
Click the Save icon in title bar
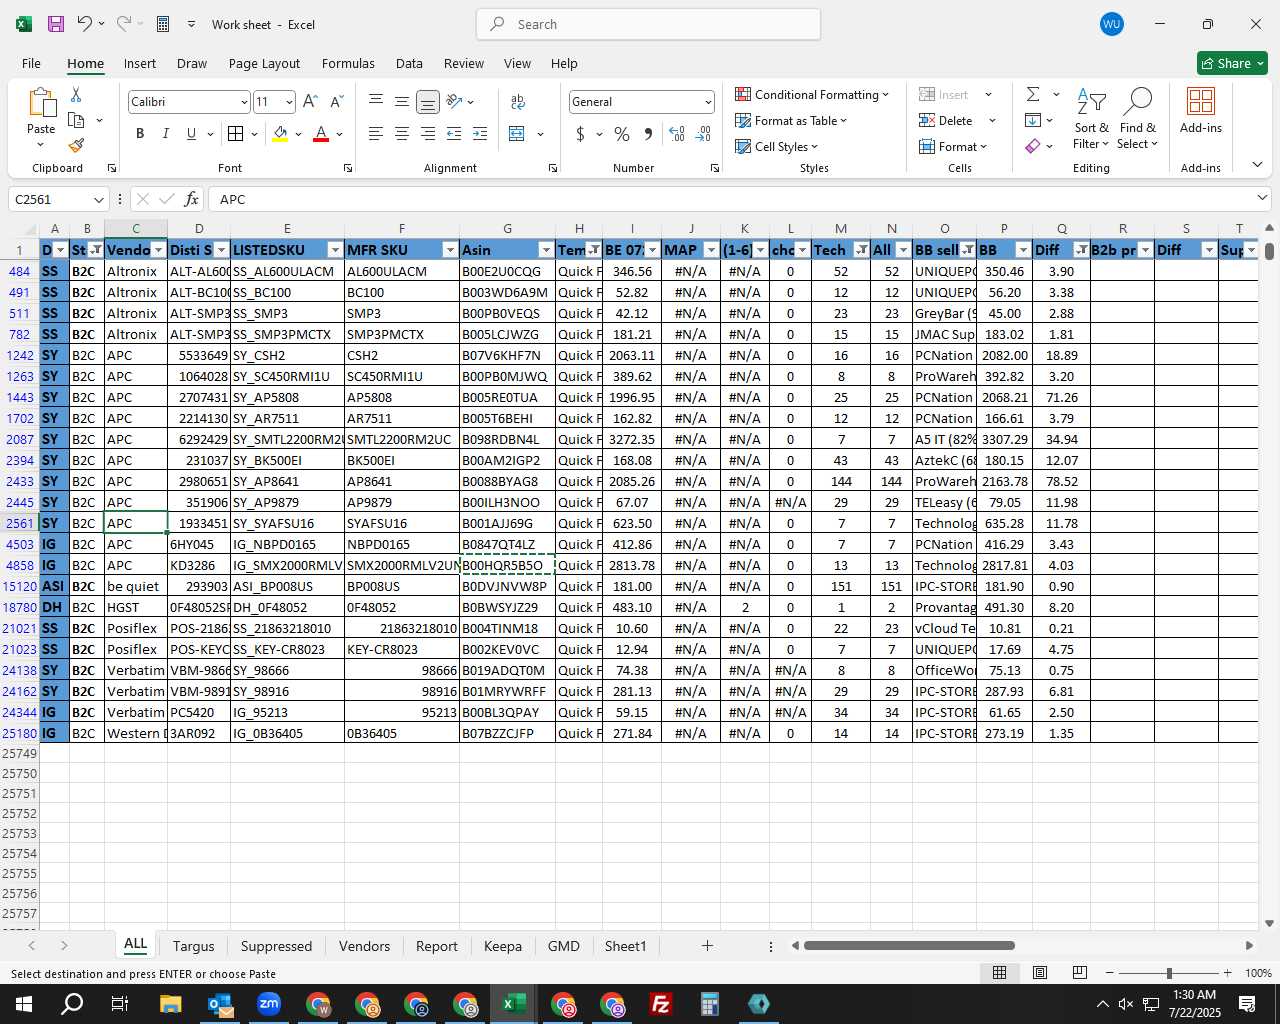[x=56, y=24]
